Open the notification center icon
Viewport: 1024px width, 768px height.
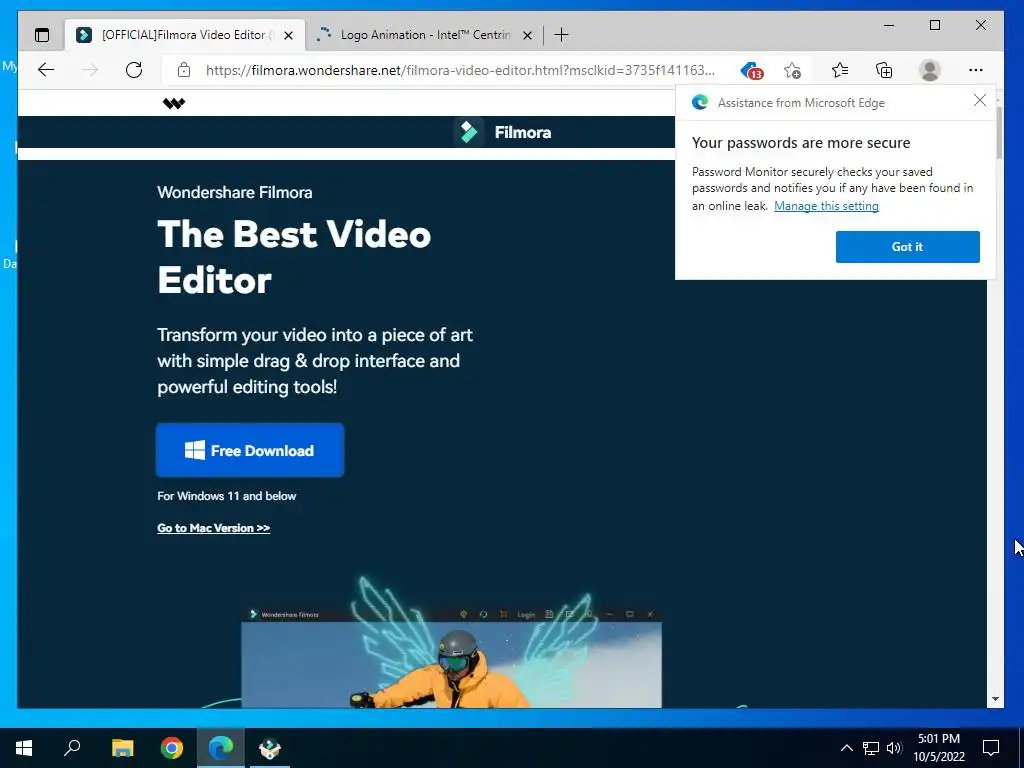991,748
